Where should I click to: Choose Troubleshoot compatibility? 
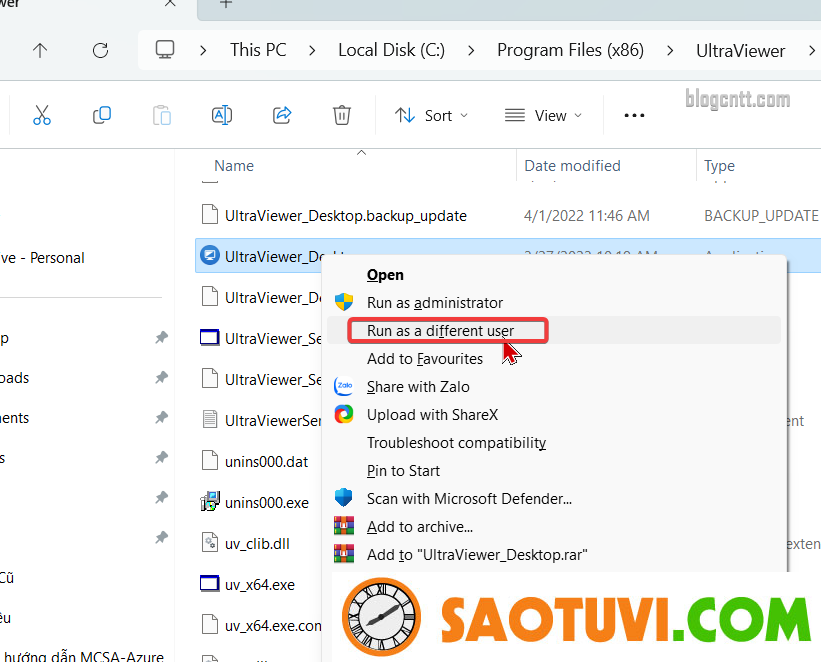(456, 443)
